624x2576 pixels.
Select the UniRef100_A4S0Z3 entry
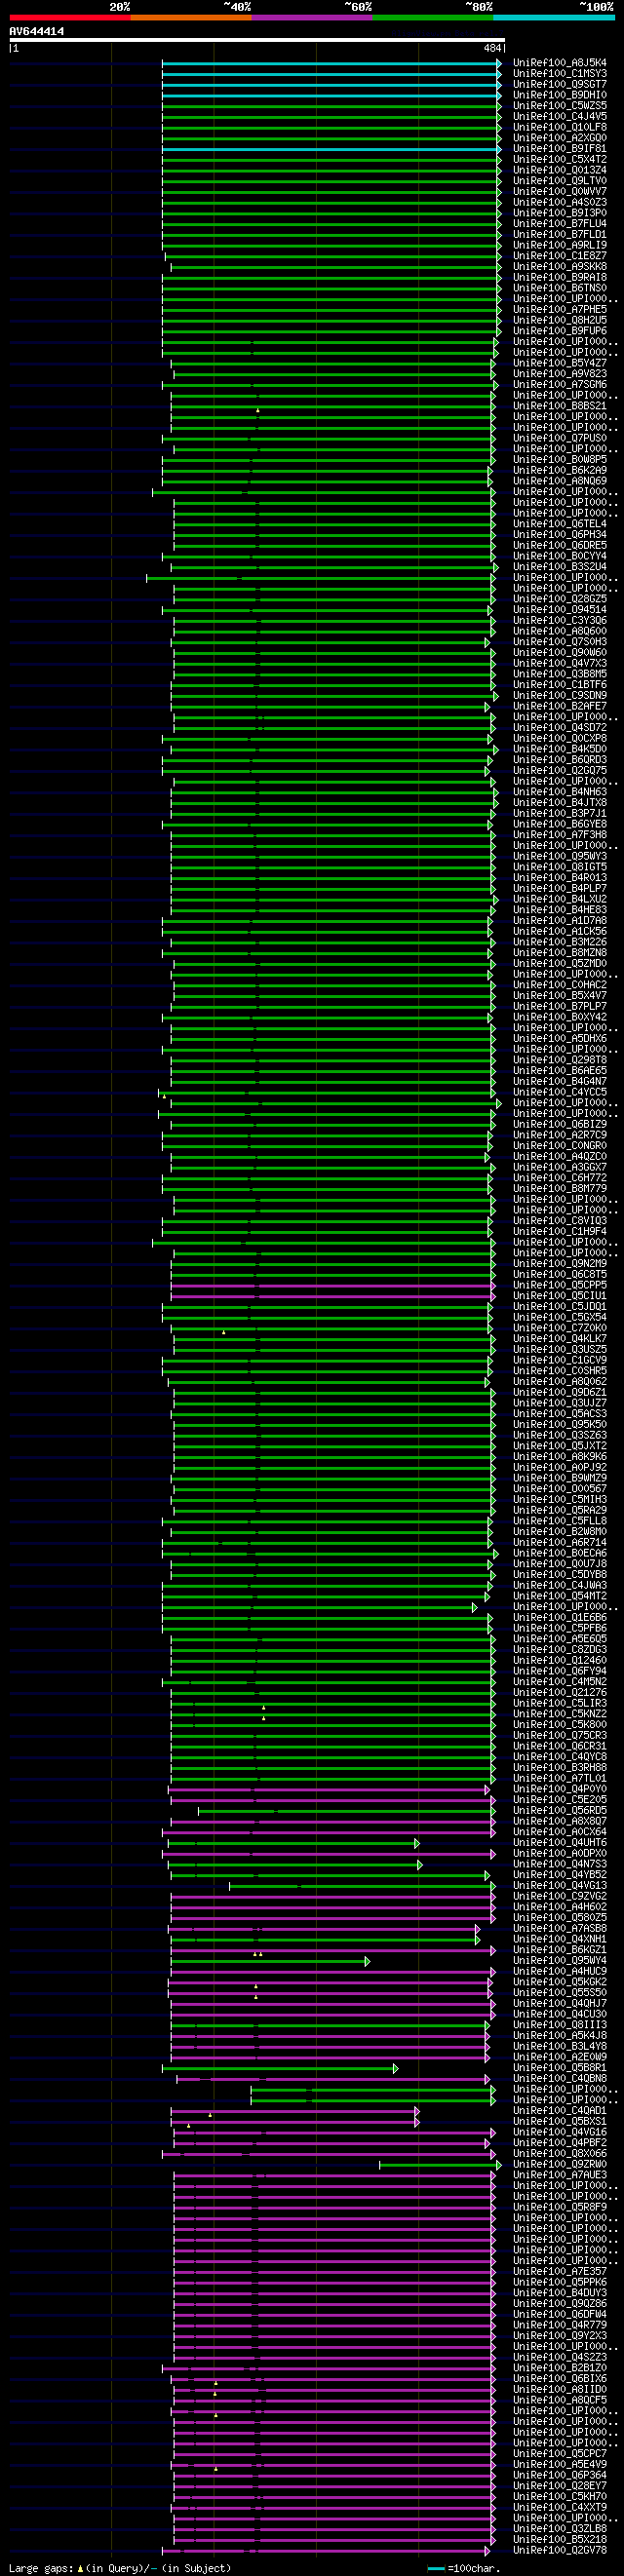[560, 202]
